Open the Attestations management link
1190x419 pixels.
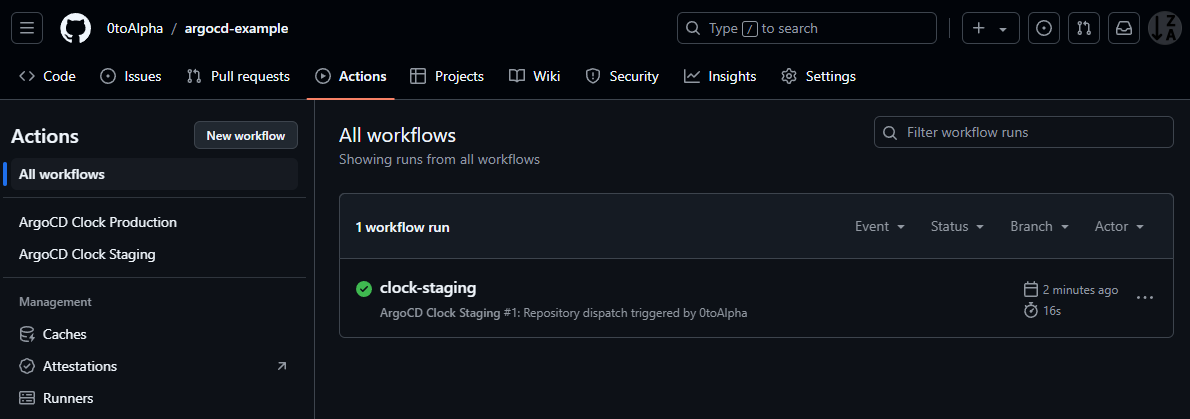click(80, 366)
